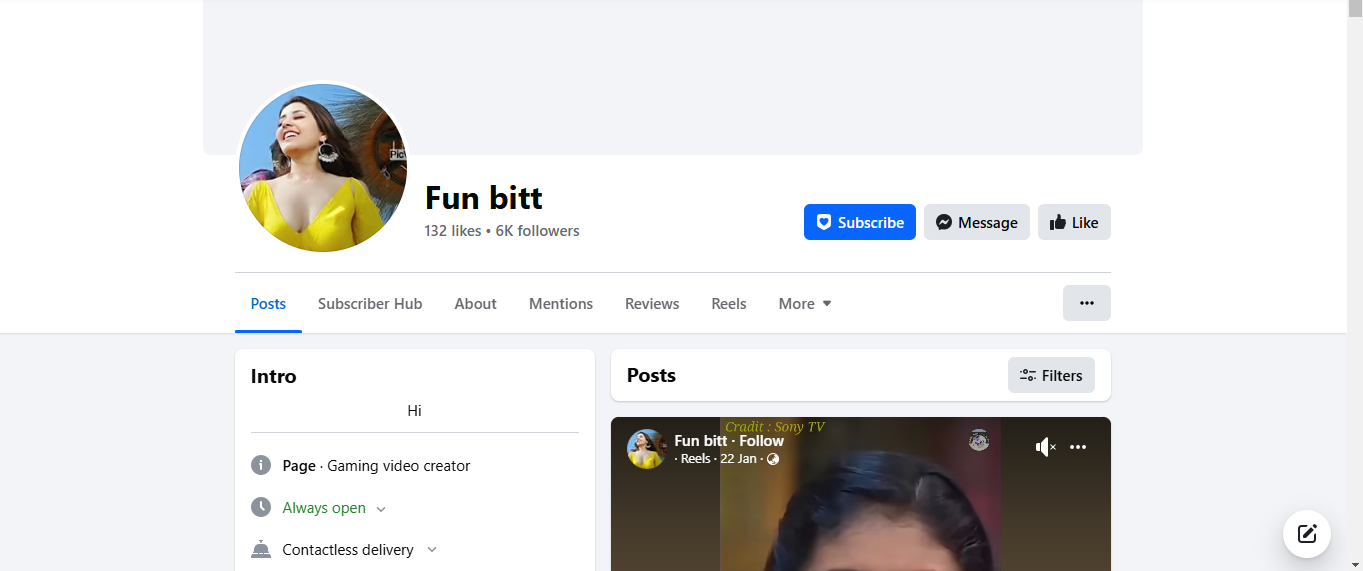Send a message with the Message button

point(977,222)
